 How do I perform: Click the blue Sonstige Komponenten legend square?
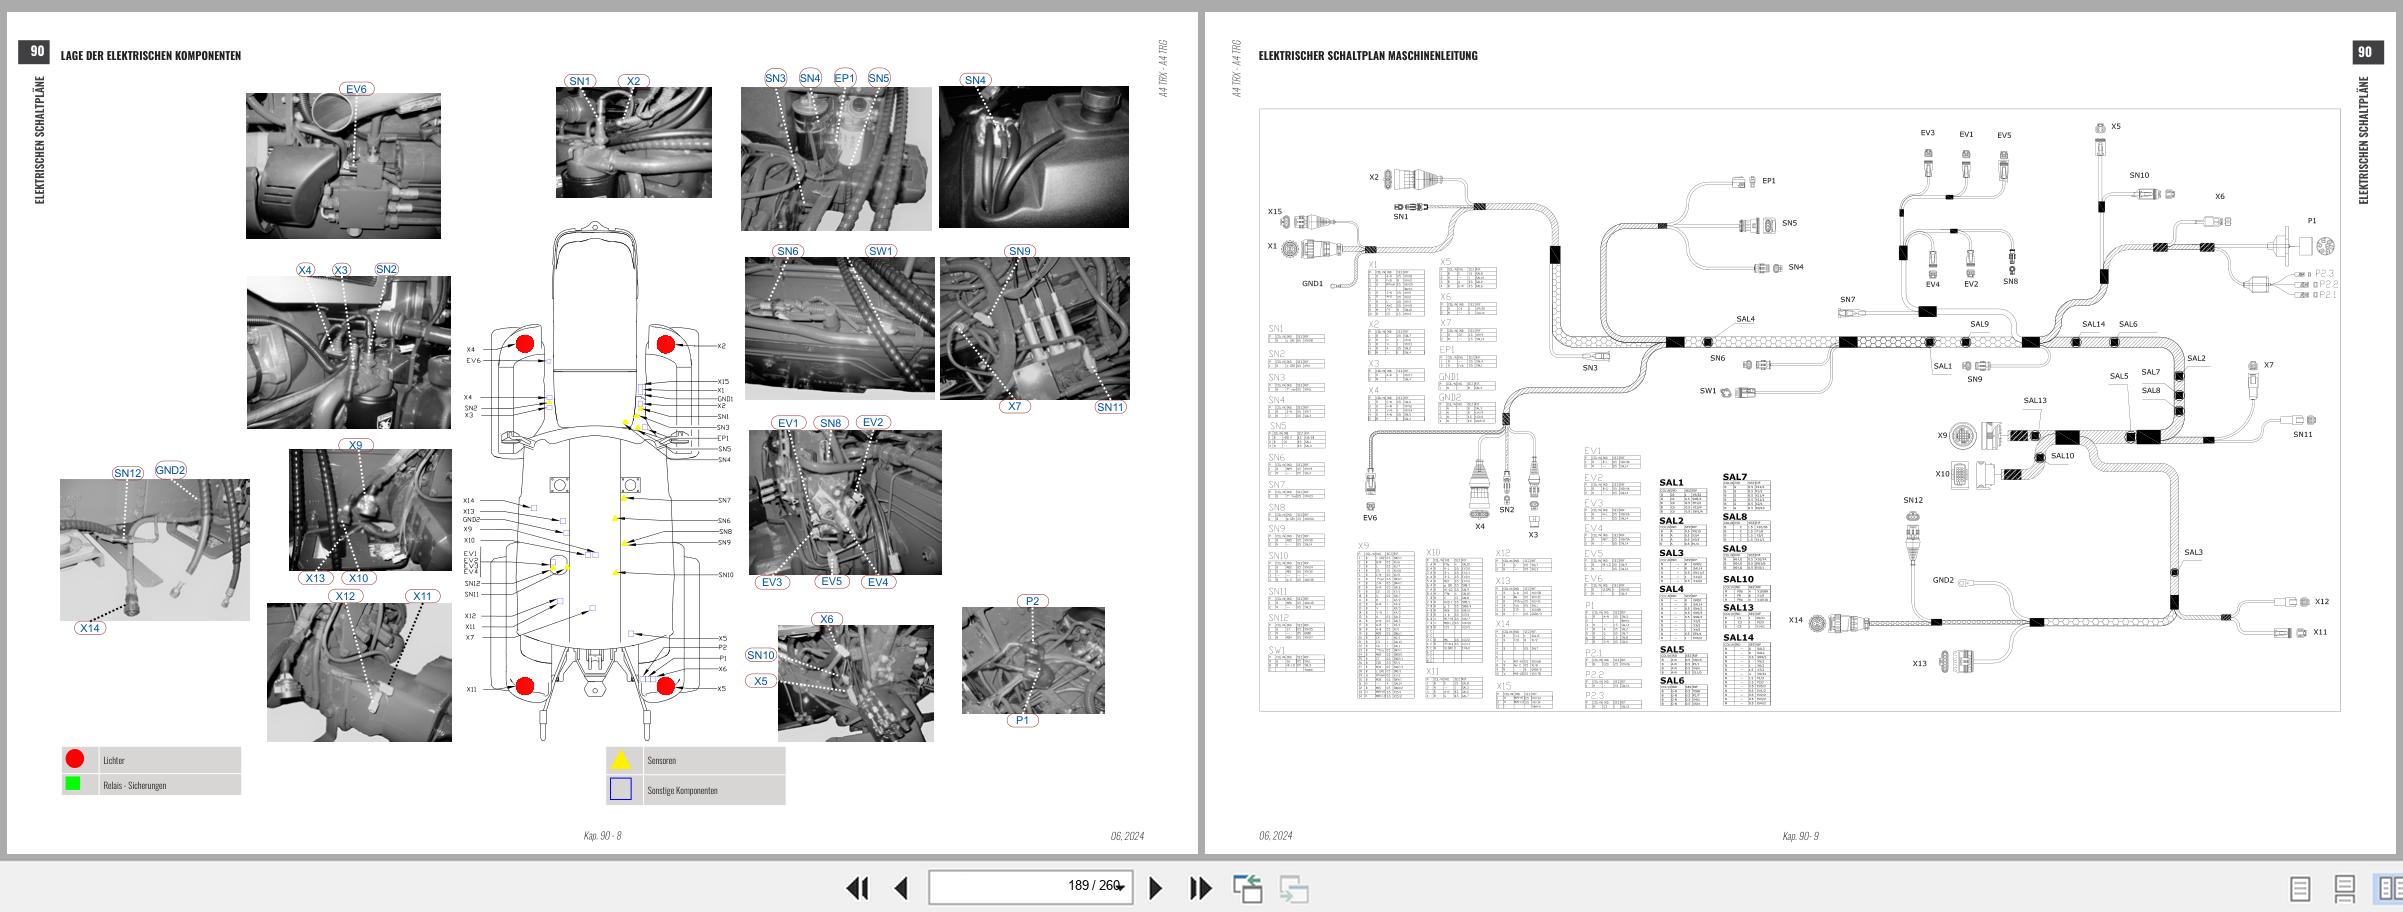tap(621, 789)
